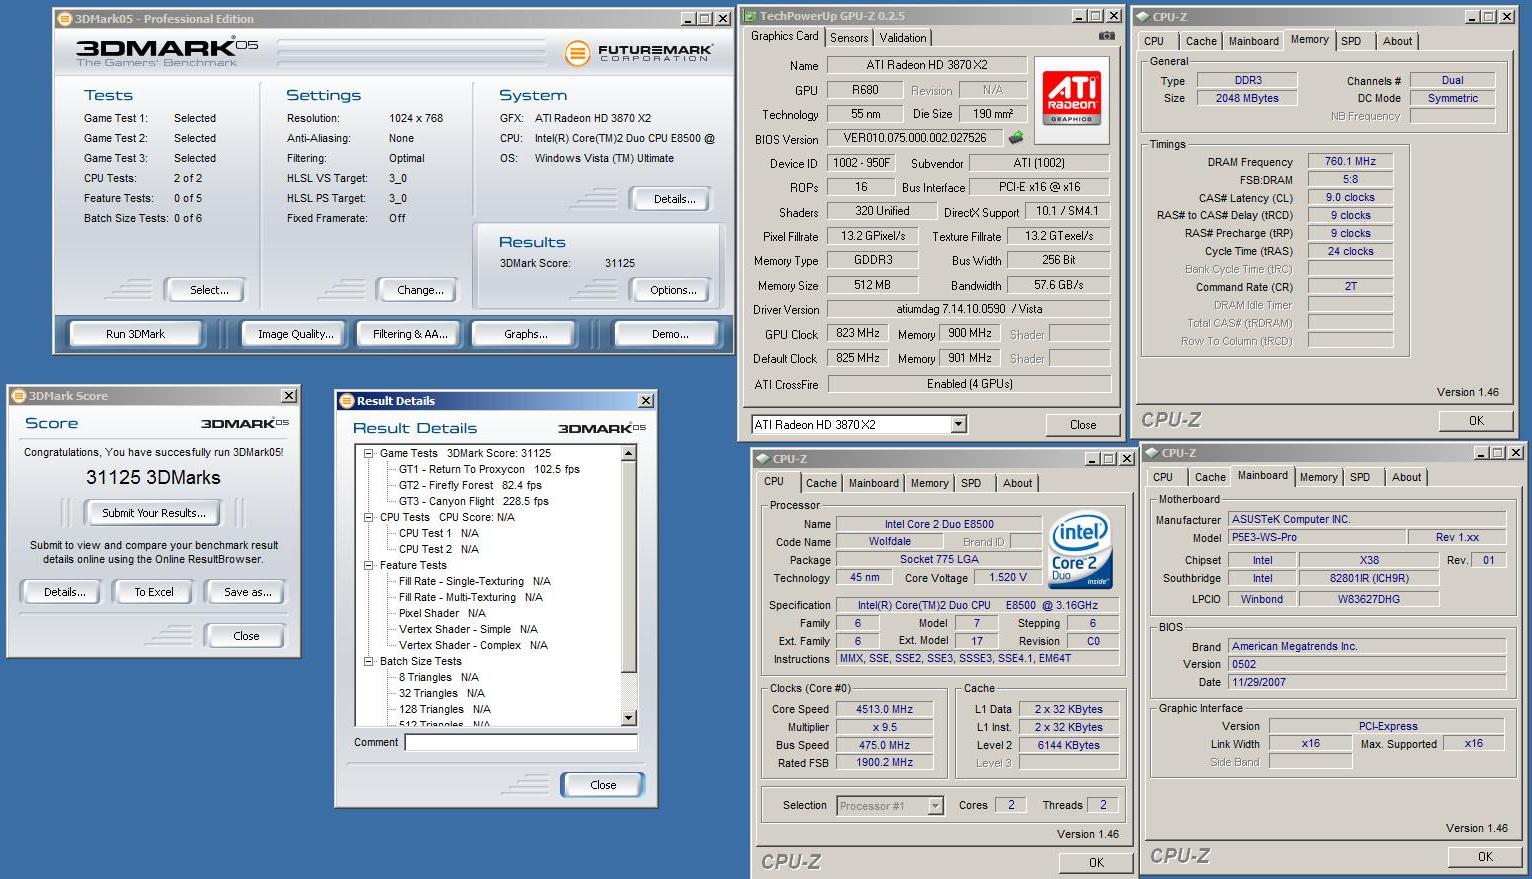Click the Comment text field in Result Details

pyautogui.click(x=521, y=742)
